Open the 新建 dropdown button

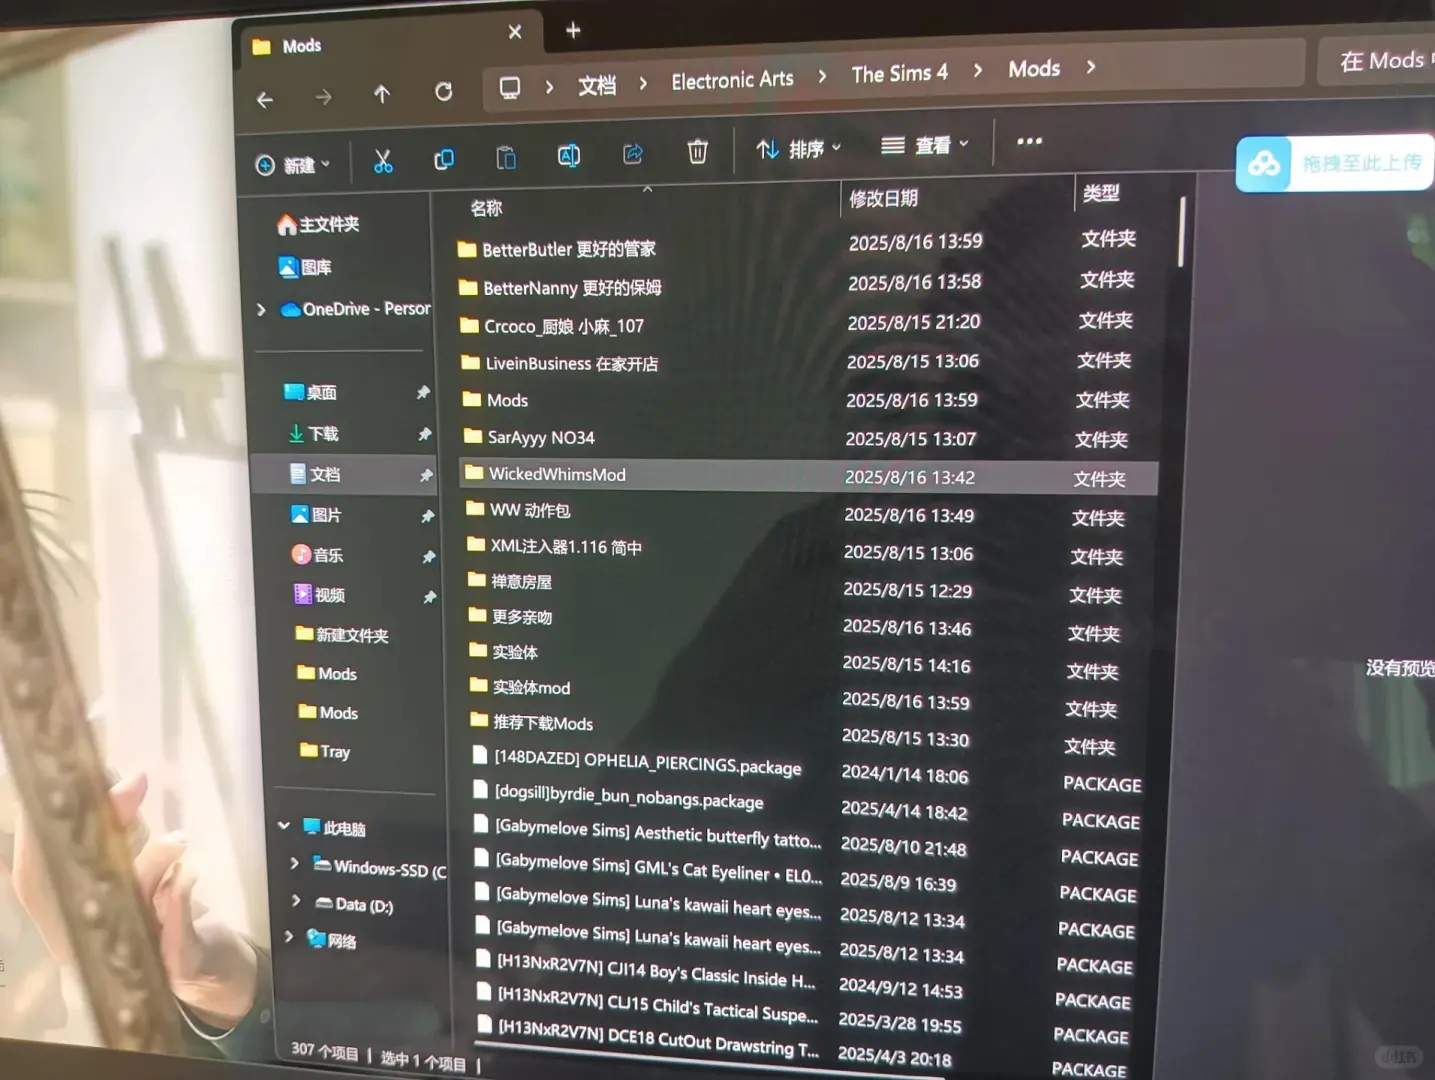point(293,165)
